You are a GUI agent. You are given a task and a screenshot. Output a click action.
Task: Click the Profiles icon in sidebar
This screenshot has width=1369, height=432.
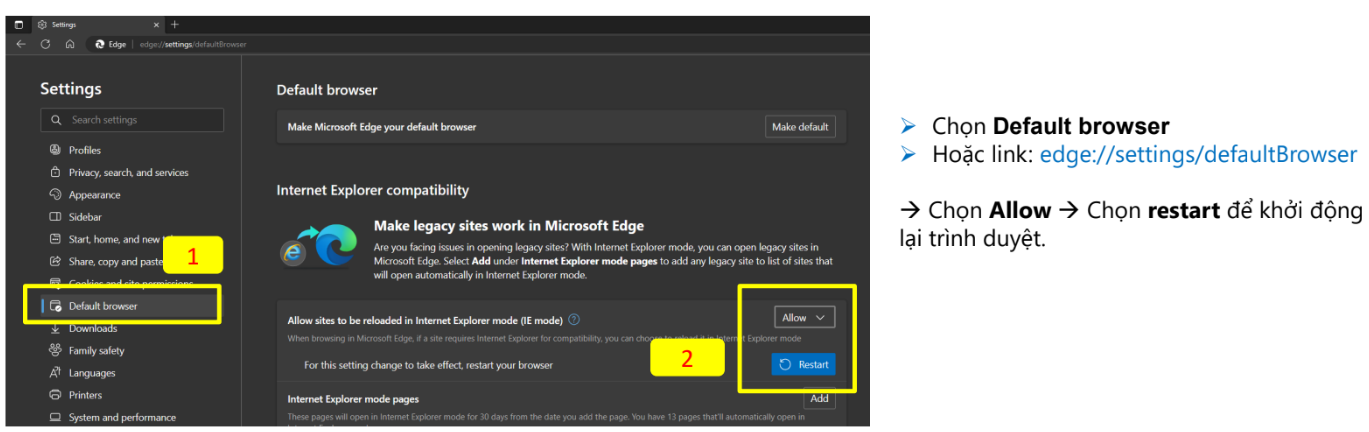(55, 150)
